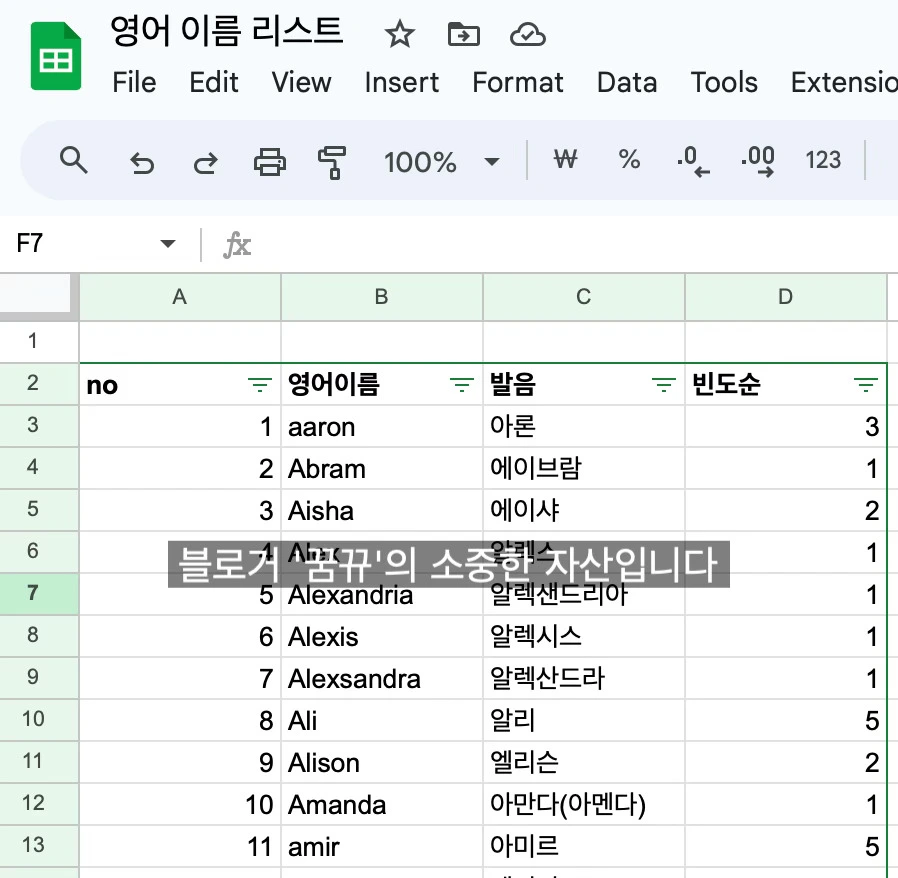
Task: Click the cell containing Aisha
Action: tap(382, 510)
